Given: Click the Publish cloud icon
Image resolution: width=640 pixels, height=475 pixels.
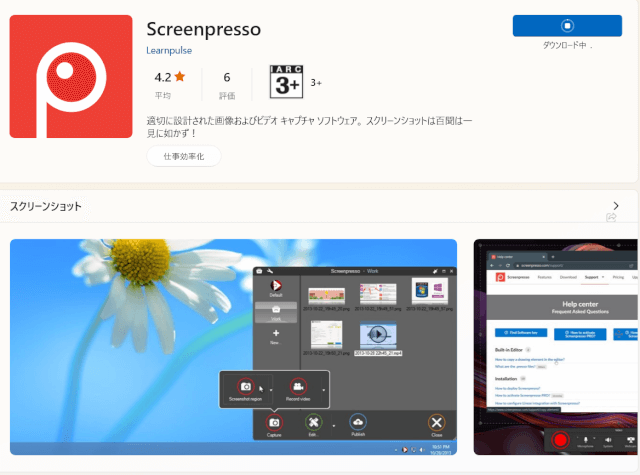Looking at the screenshot, I should [358, 422].
